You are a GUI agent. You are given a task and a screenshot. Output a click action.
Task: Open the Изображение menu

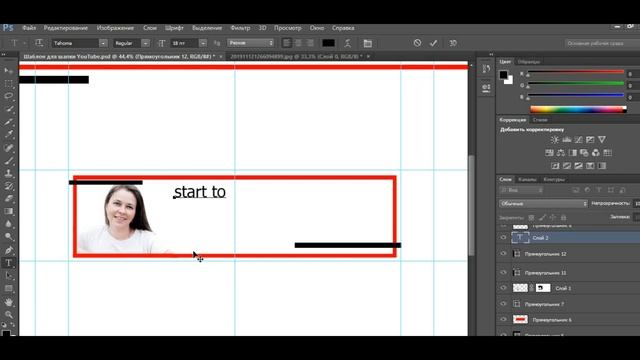(x=115, y=28)
